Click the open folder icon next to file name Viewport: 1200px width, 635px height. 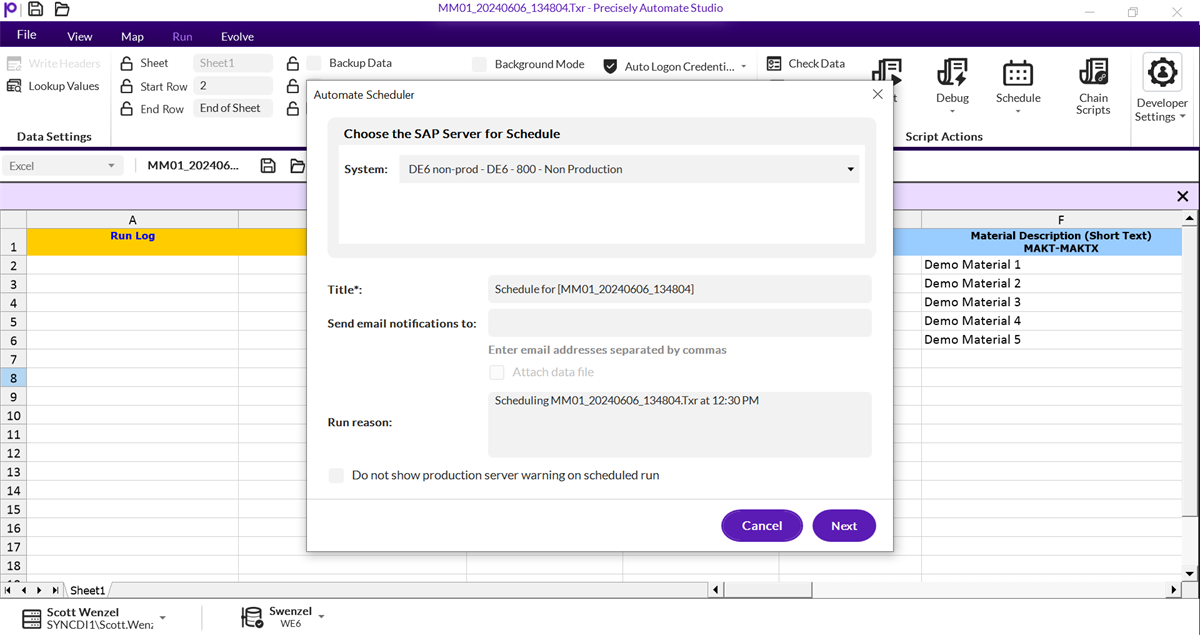click(297, 166)
